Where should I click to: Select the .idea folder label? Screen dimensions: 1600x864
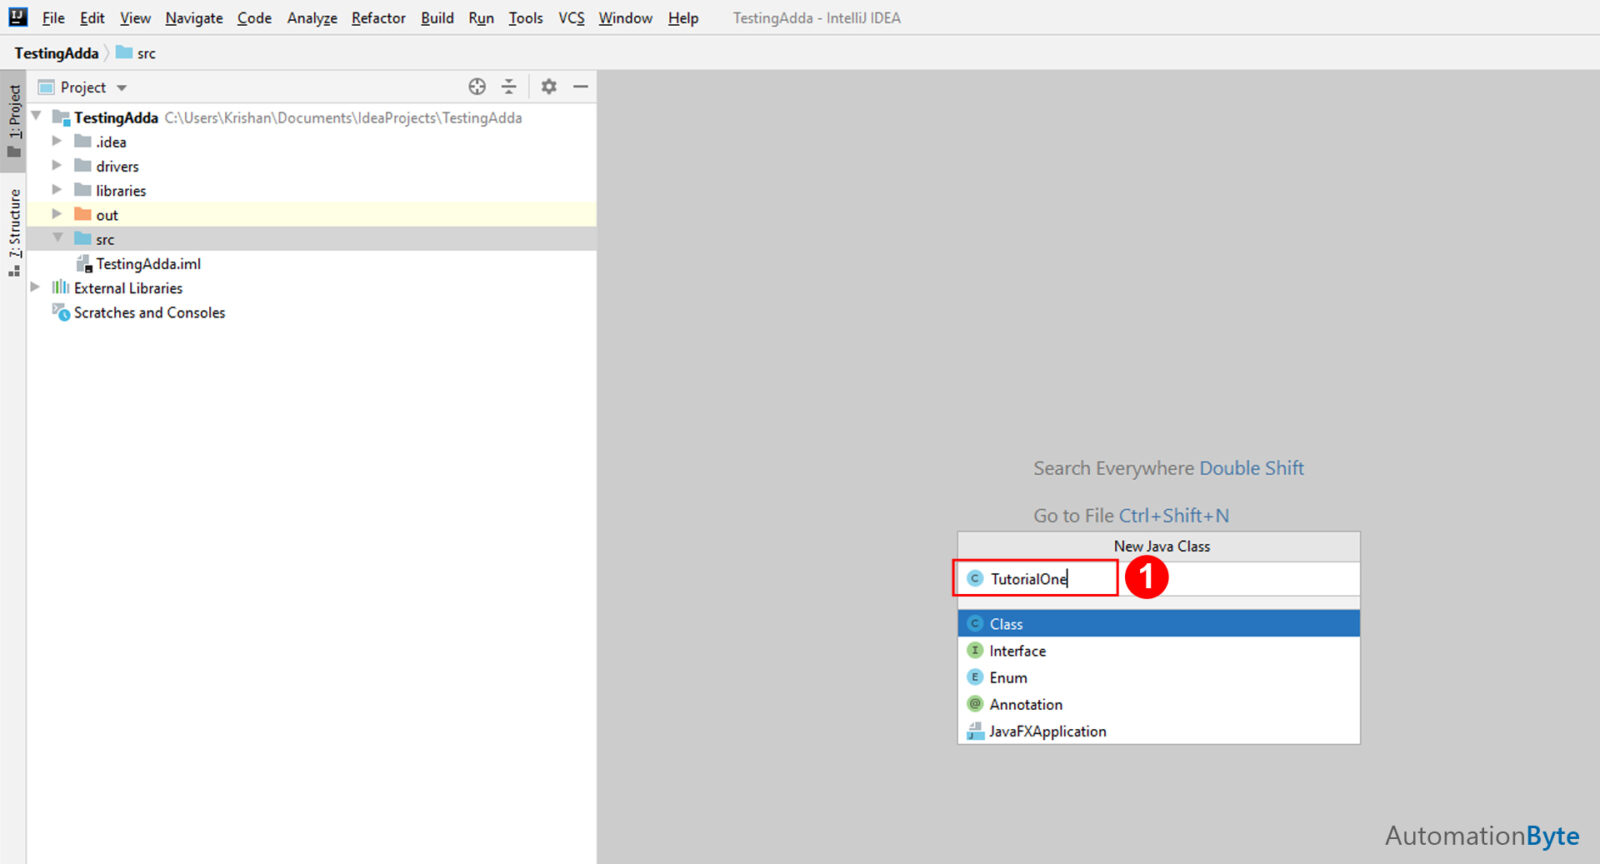coord(111,142)
